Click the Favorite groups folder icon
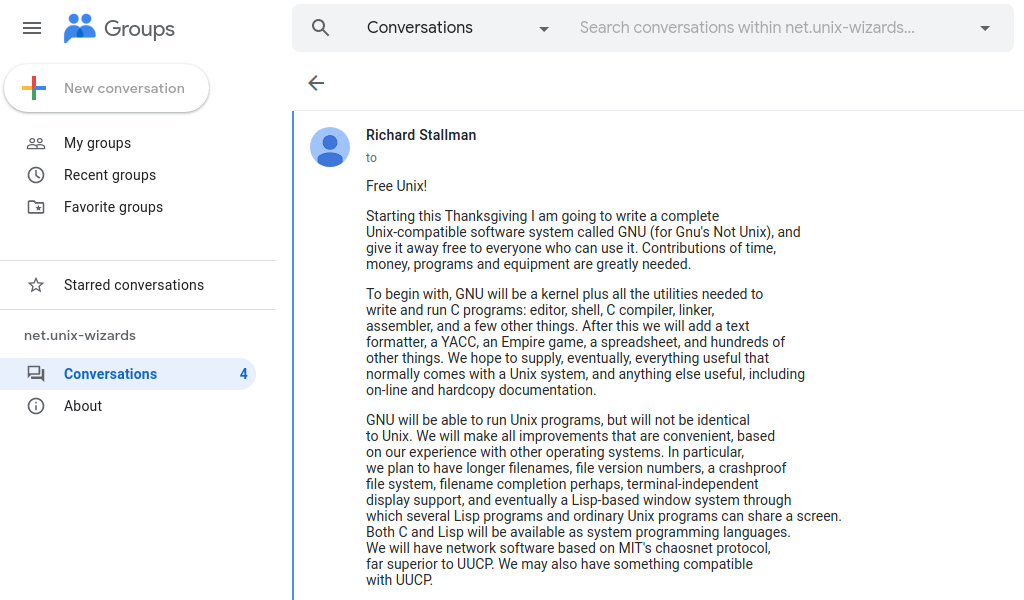 coord(36,207)
